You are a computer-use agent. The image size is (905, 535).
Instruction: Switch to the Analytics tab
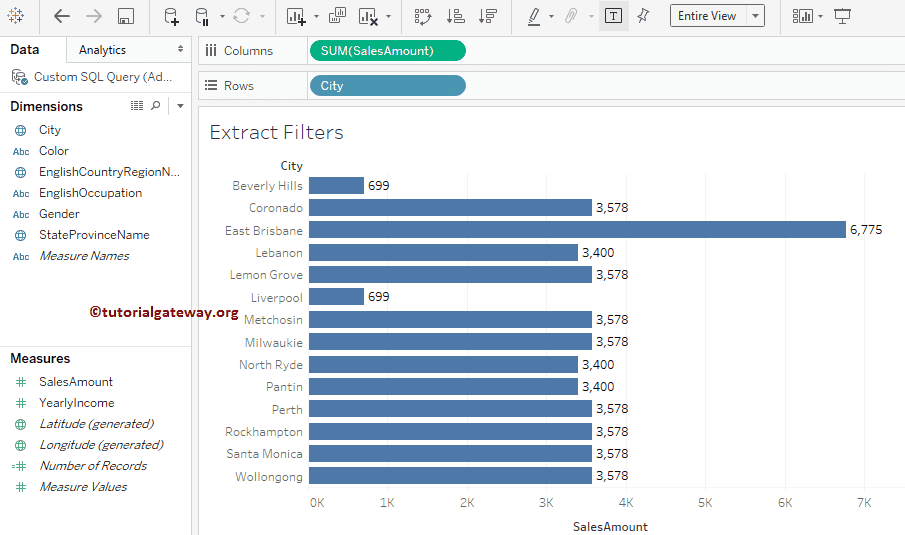129,50
